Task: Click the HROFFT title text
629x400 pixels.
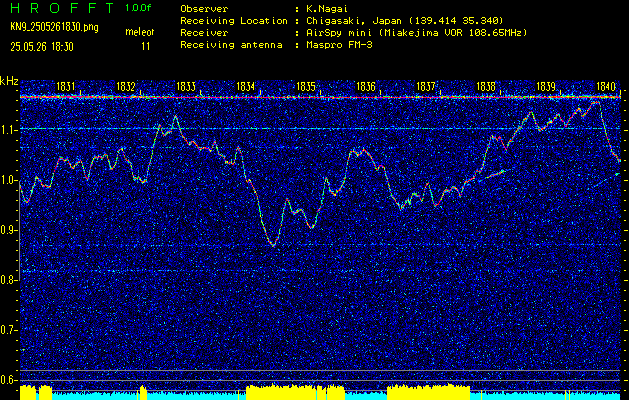Action: point(62,8)
